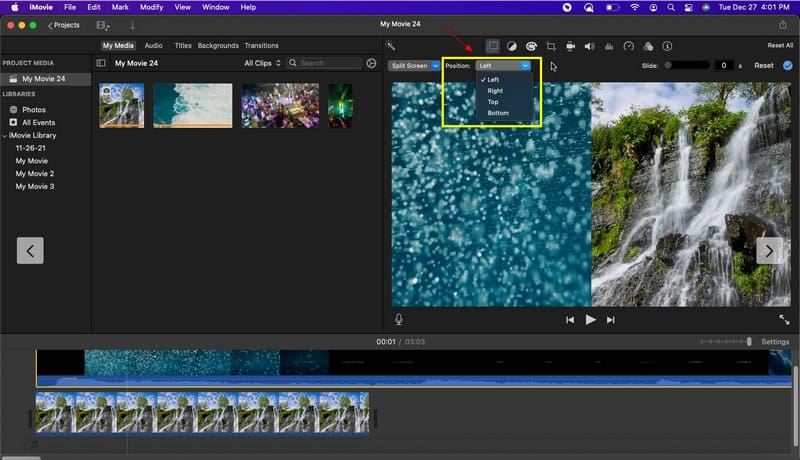Viewport: 800px width, 460px height.
Task: Open the Split Screen overlay style dropdown
Action: pyautogui.click(x=414, y=66)
